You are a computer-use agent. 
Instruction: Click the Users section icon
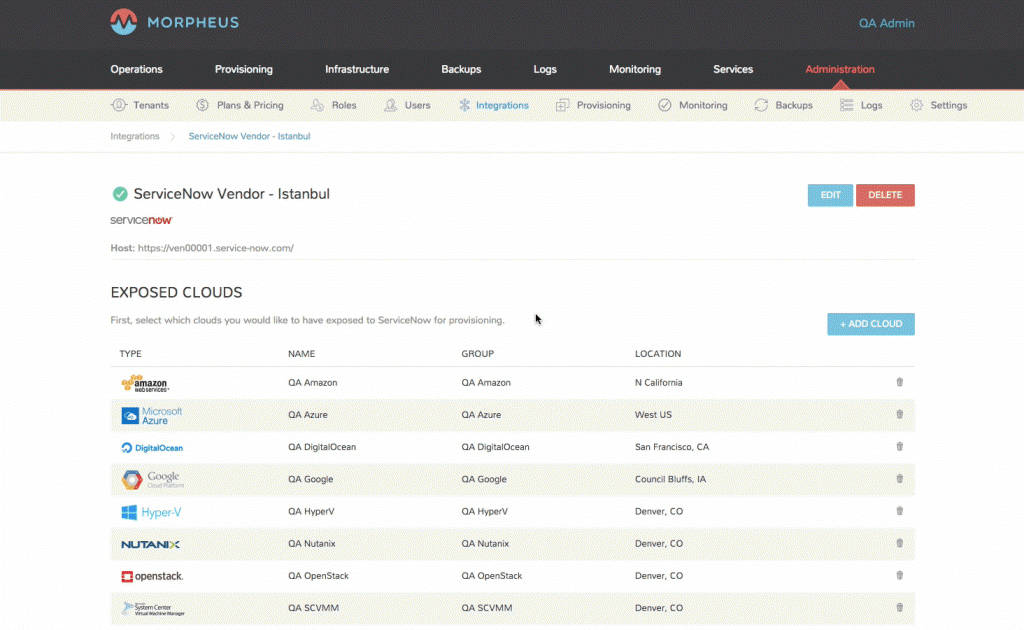coord(390,105)
